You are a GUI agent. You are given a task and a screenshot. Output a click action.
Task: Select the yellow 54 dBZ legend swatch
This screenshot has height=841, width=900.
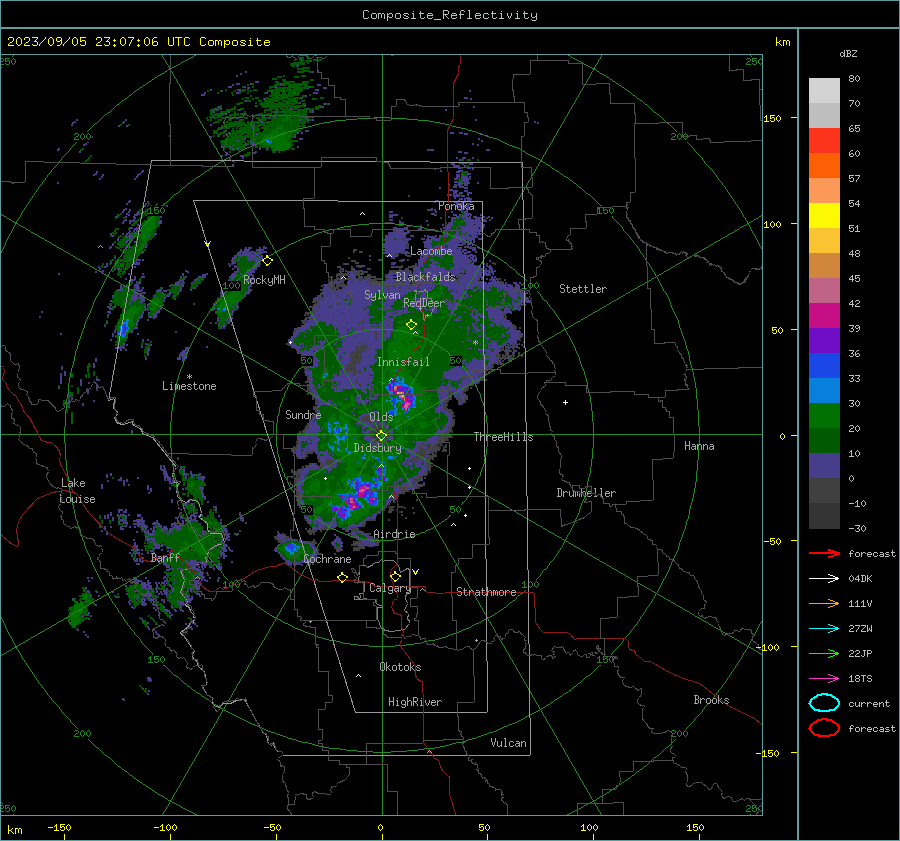pyautogui.click(x=824, y=215)
